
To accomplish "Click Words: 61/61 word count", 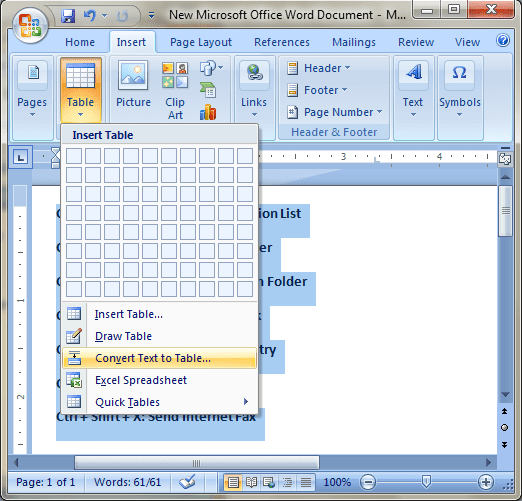I will coord(127,482).
